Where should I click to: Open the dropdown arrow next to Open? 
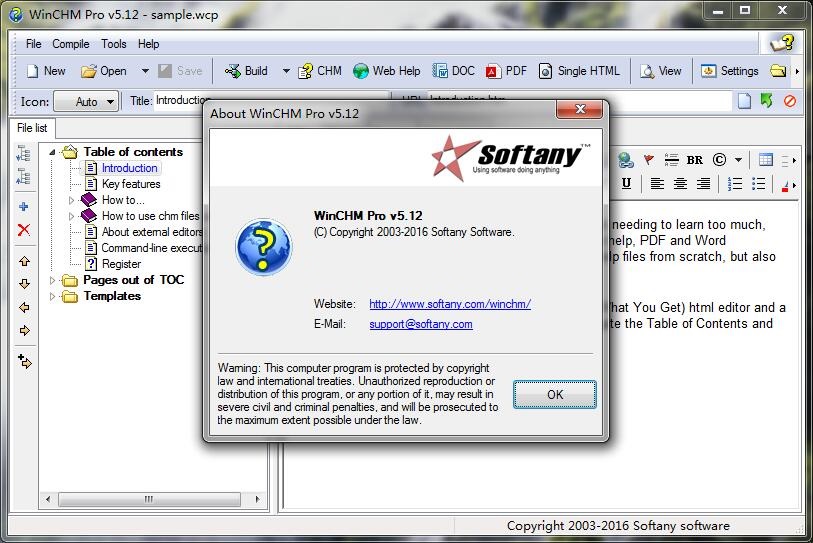(x=145, y=71)
